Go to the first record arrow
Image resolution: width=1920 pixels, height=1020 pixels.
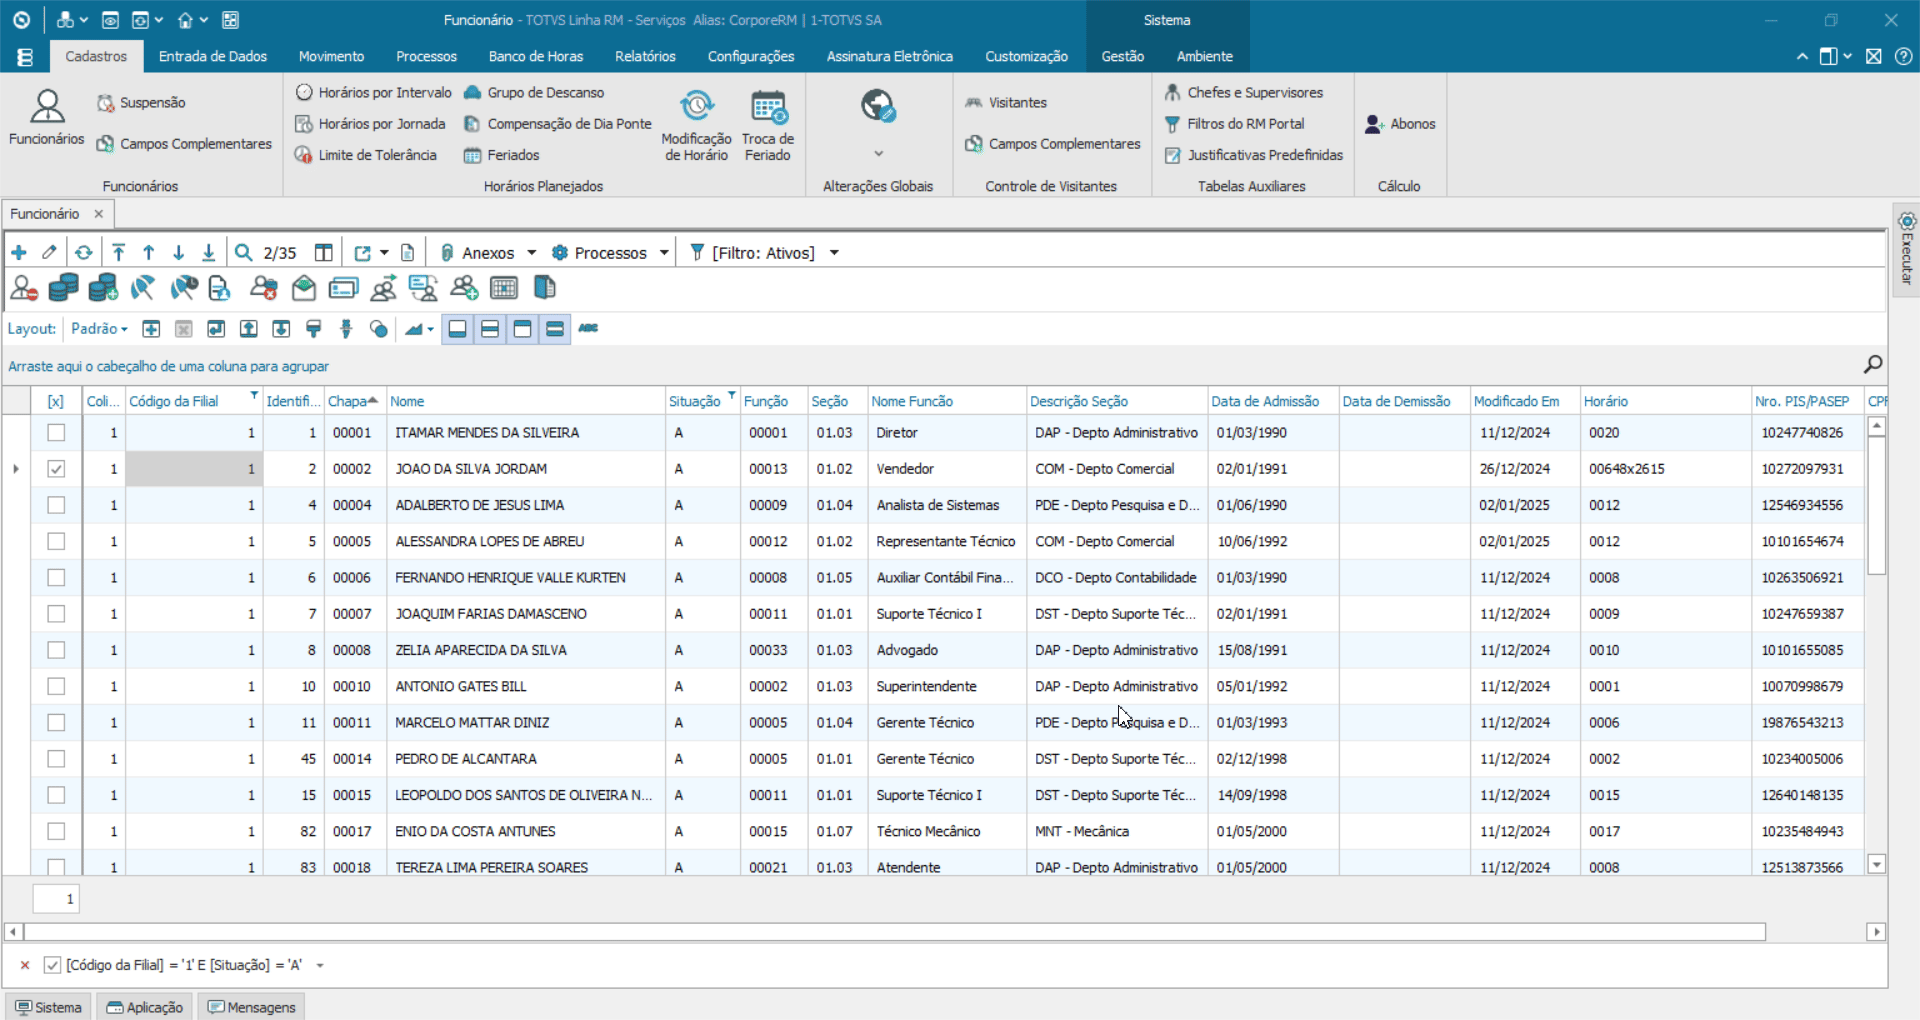[118, 253]
